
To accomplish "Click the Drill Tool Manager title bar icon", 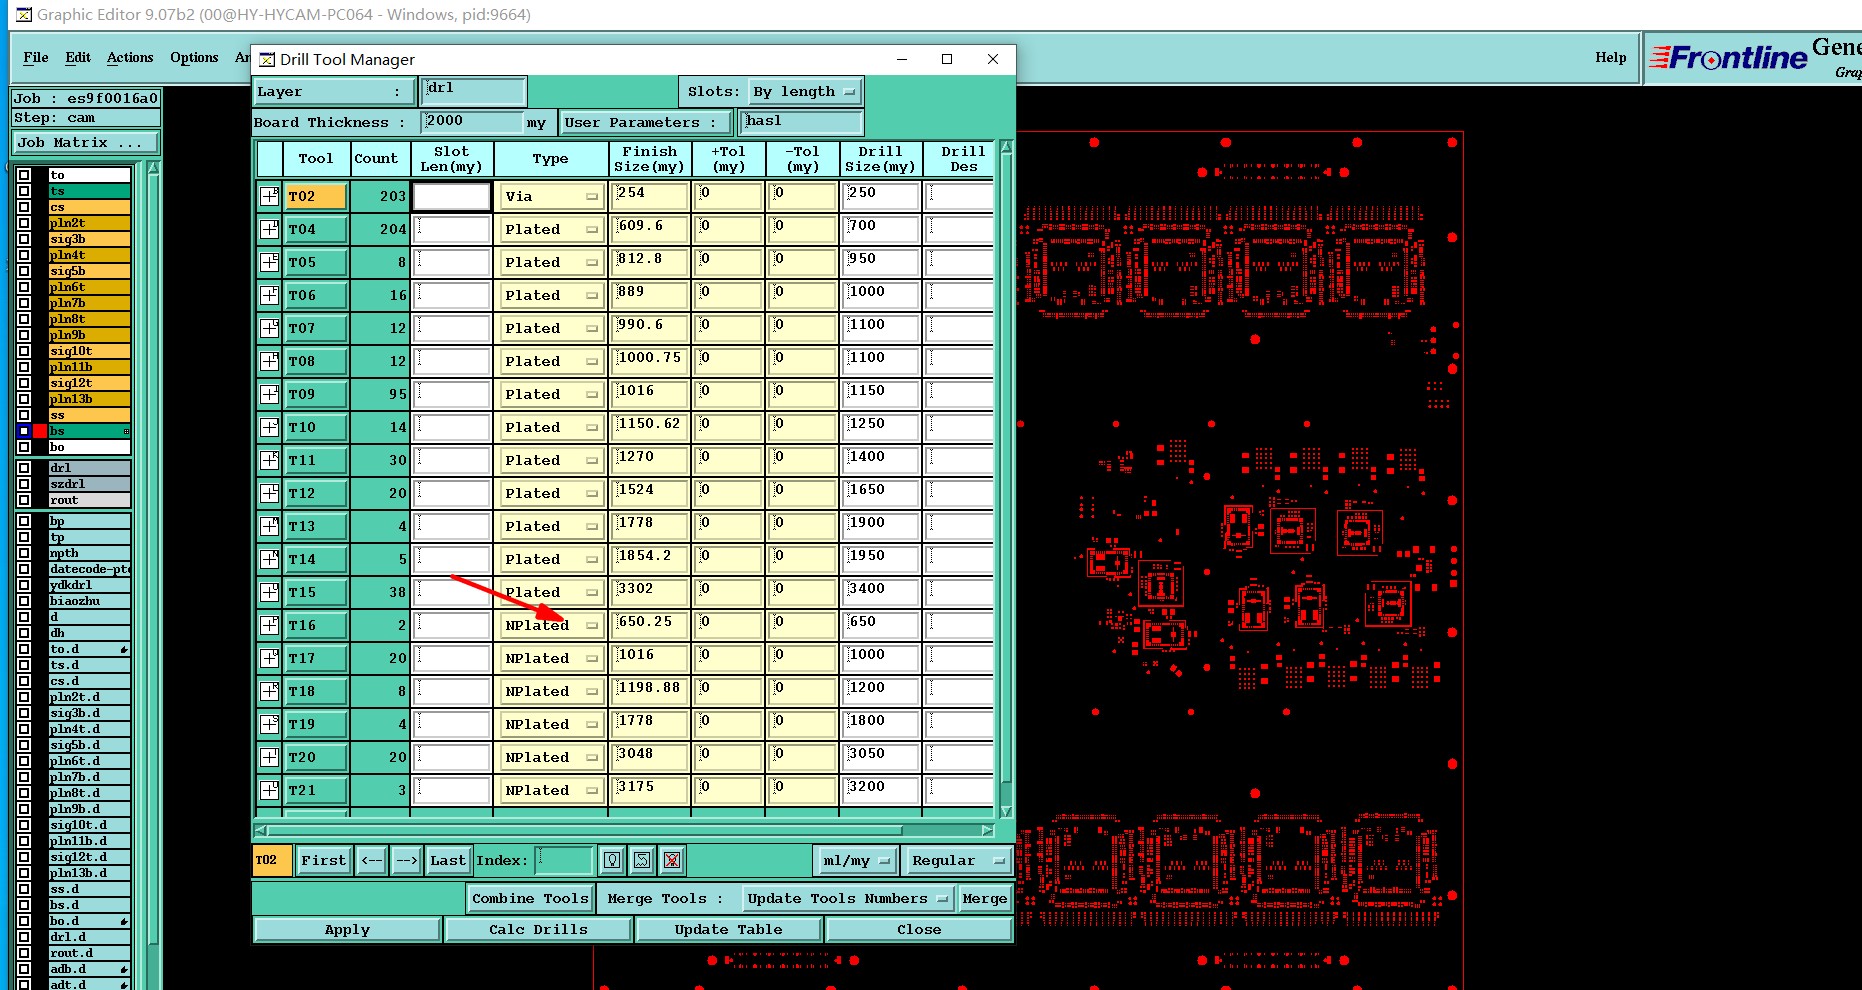I will 267,60.
